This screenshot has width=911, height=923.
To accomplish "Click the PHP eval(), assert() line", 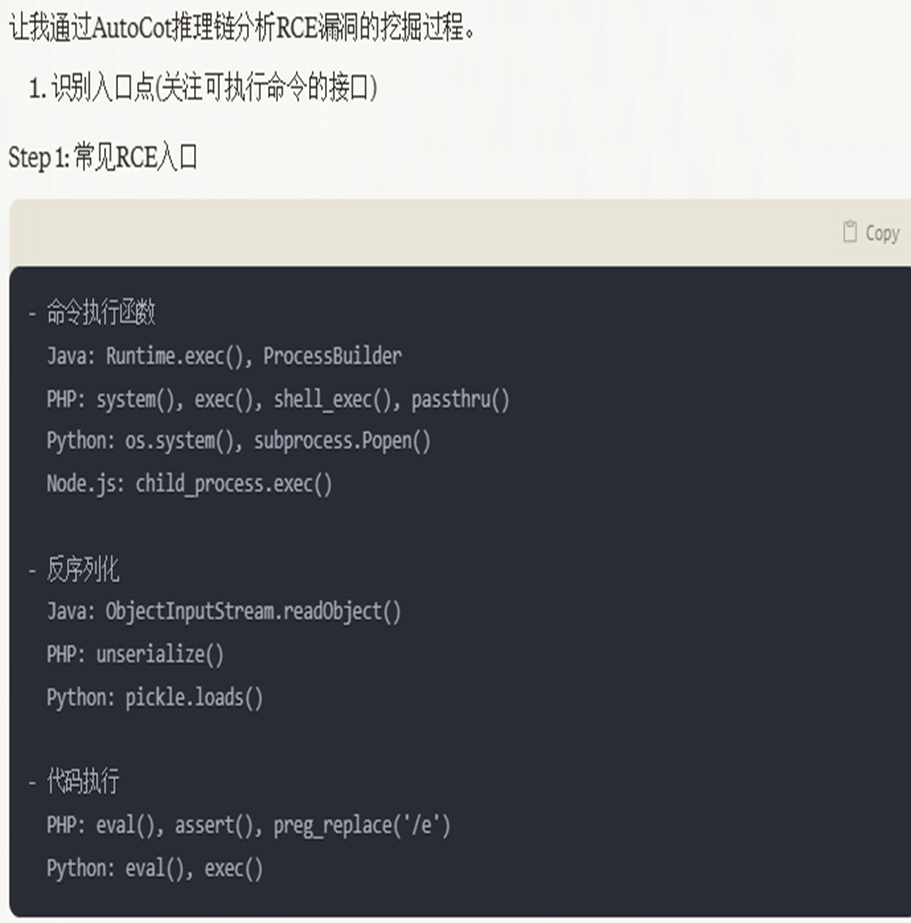I will tap(249, 825).
